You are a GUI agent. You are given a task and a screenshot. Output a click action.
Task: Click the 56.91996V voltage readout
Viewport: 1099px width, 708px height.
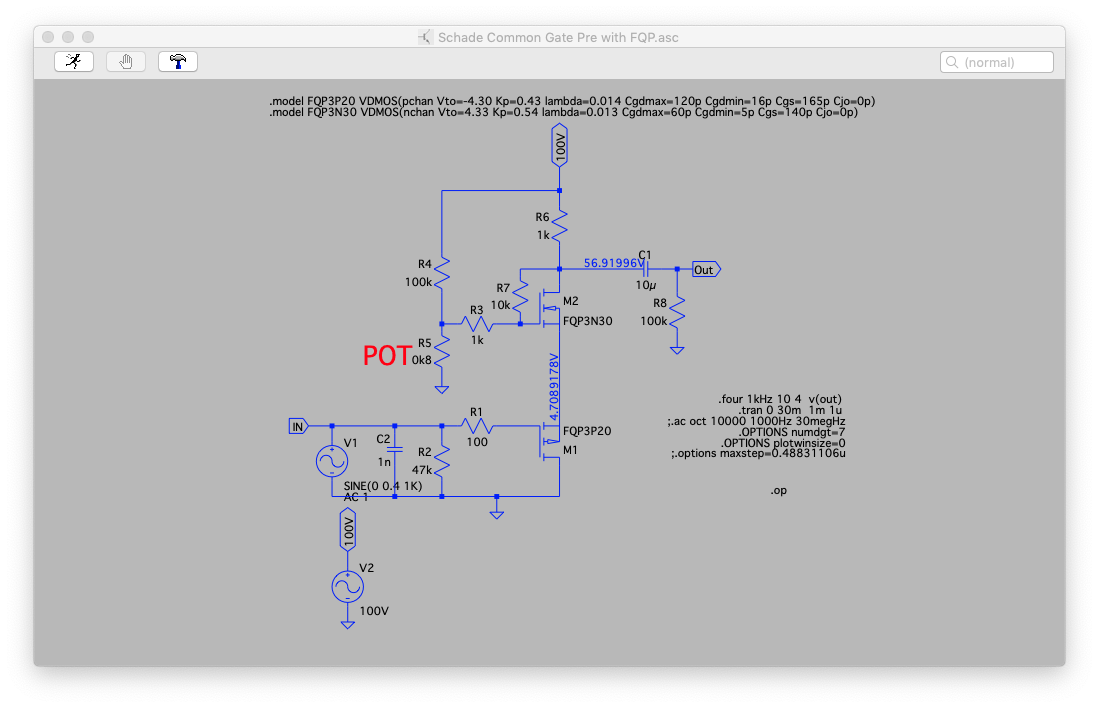614,263
